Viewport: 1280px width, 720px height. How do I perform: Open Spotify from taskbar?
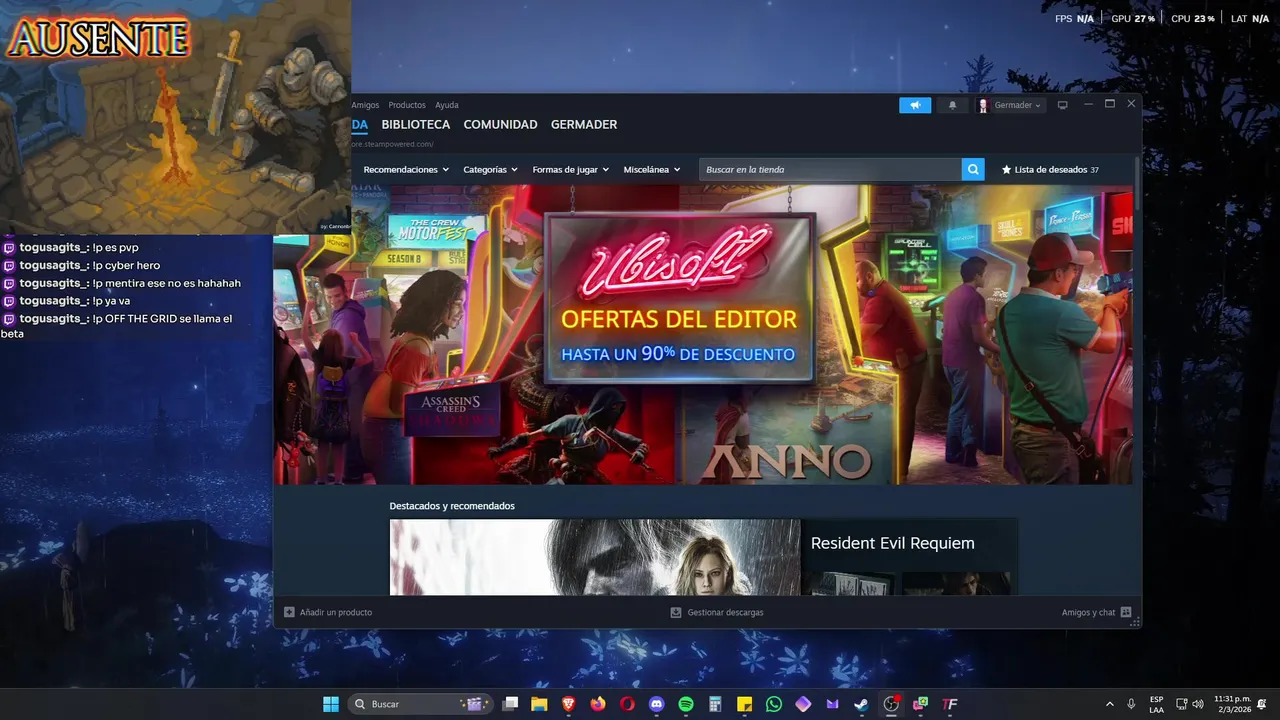[686, 704]
